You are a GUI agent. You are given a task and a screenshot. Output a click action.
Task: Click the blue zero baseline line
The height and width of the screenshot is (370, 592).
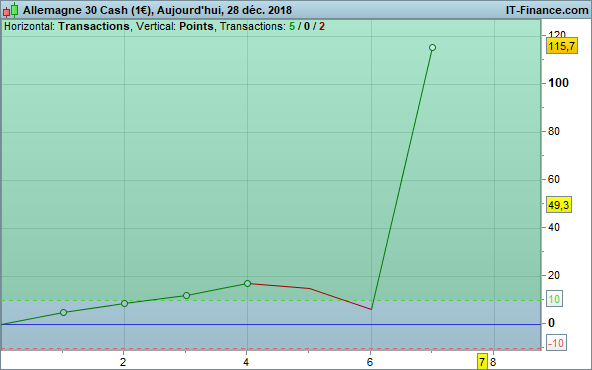270,324
